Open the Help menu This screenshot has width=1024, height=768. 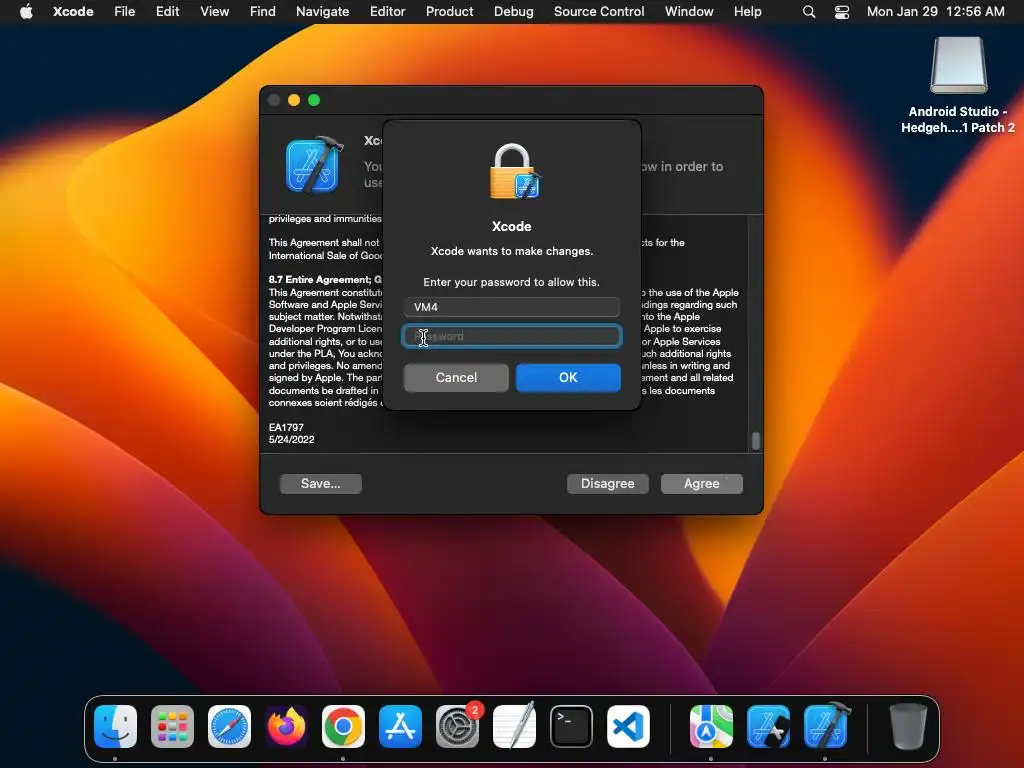[747, 11]
